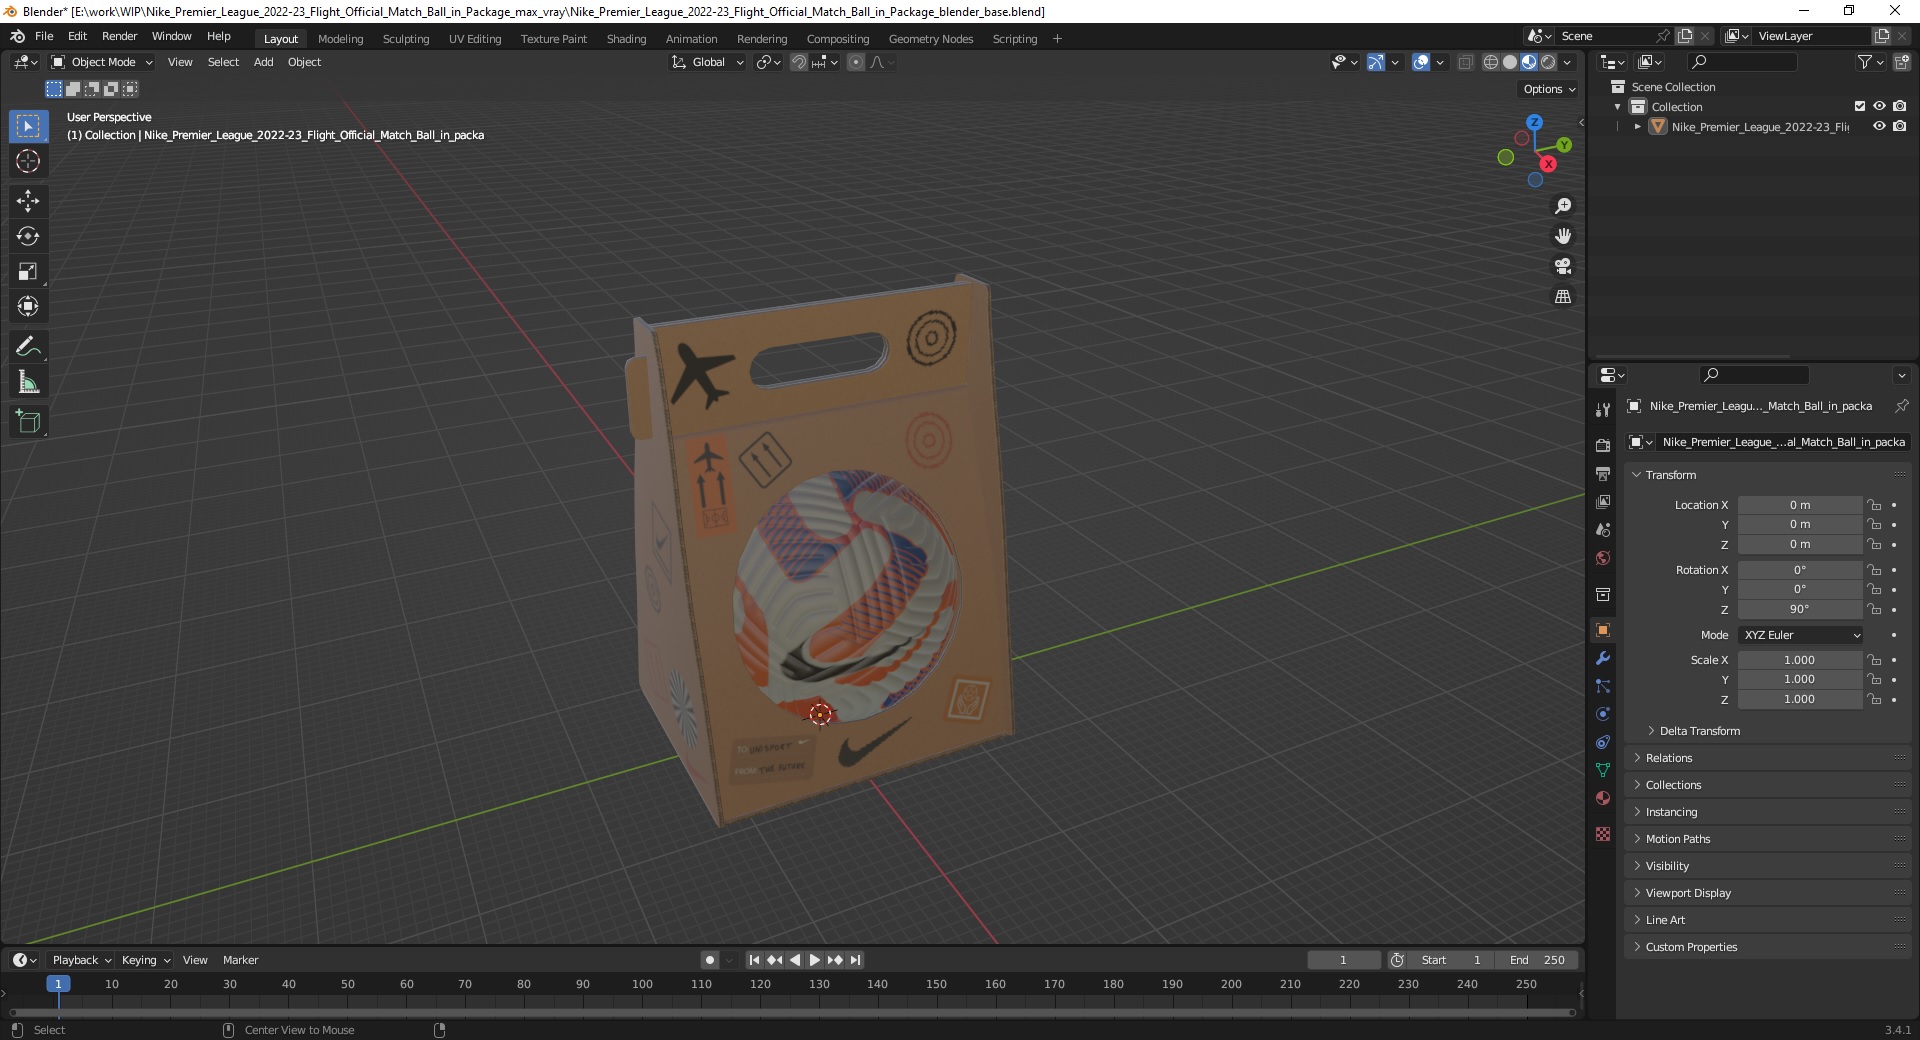Click the Rotation Z 90° field
Screen dimensions: 1920x1040
click(x=1800, y=609)
